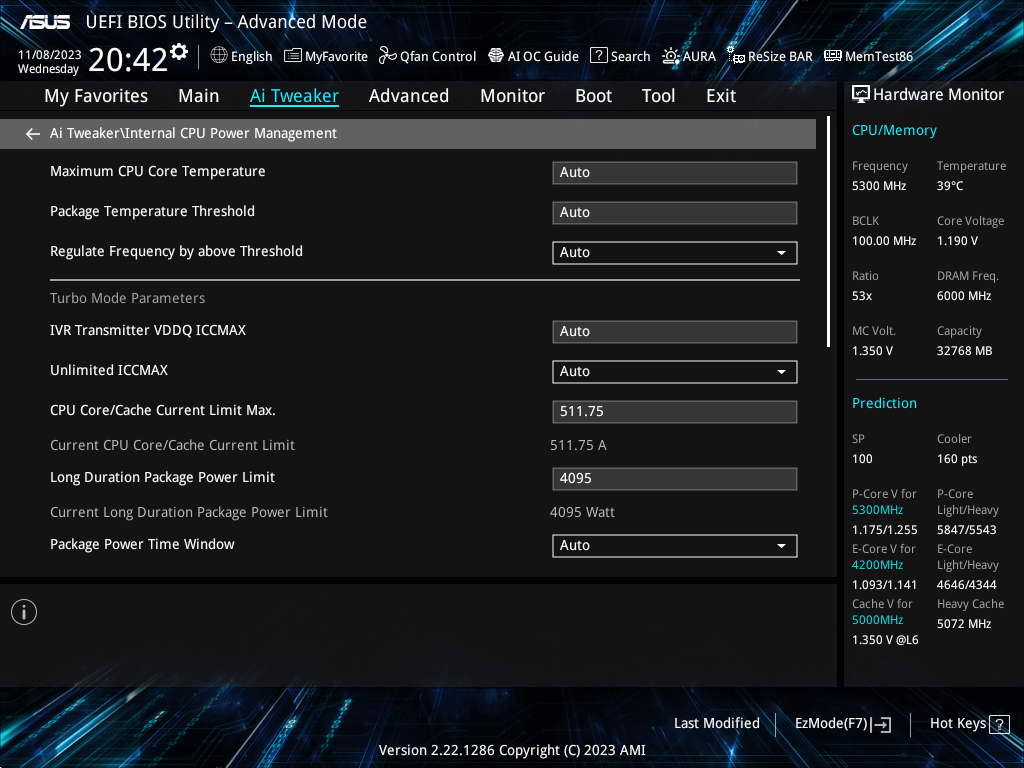Click the clock time 20:42

[x=128, y=60]
